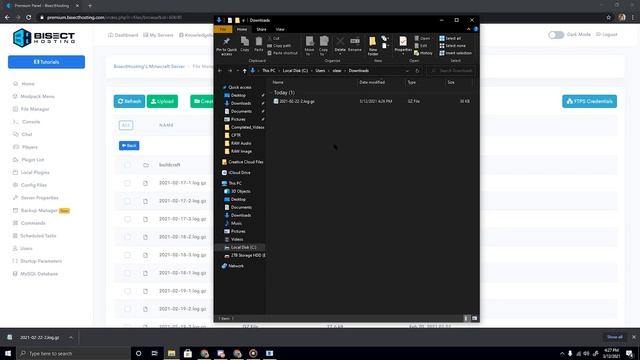Screen dimensions: 640x360
Task: Open the Properties ribbon icon
Action: (x=403, y=44)
